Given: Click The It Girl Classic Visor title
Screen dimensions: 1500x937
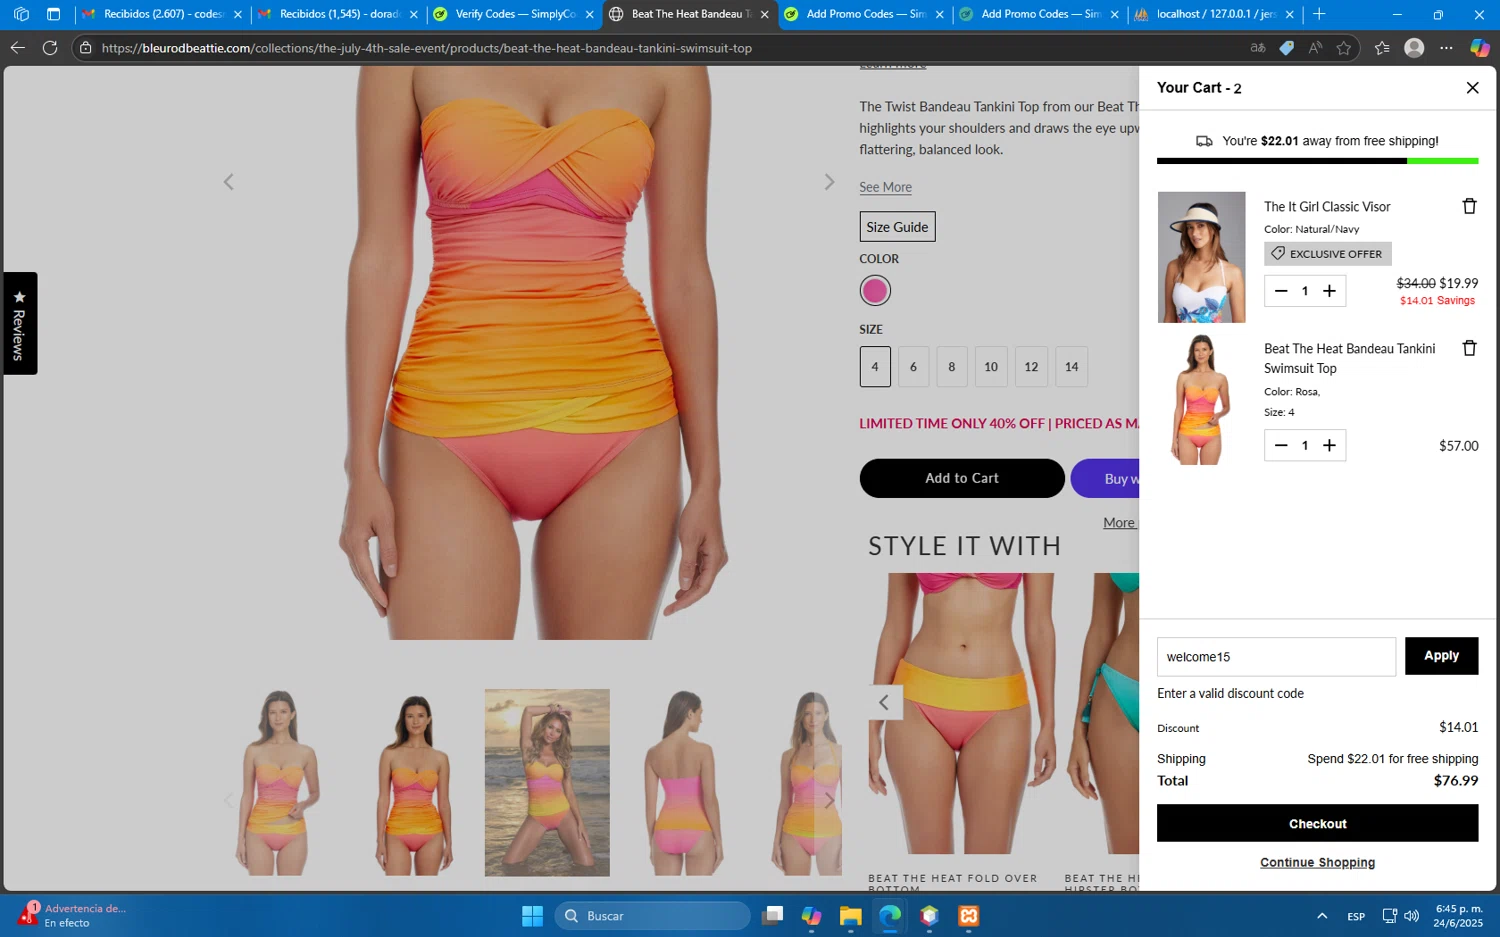Looking at the screenshot, I should coord(1327,207).
